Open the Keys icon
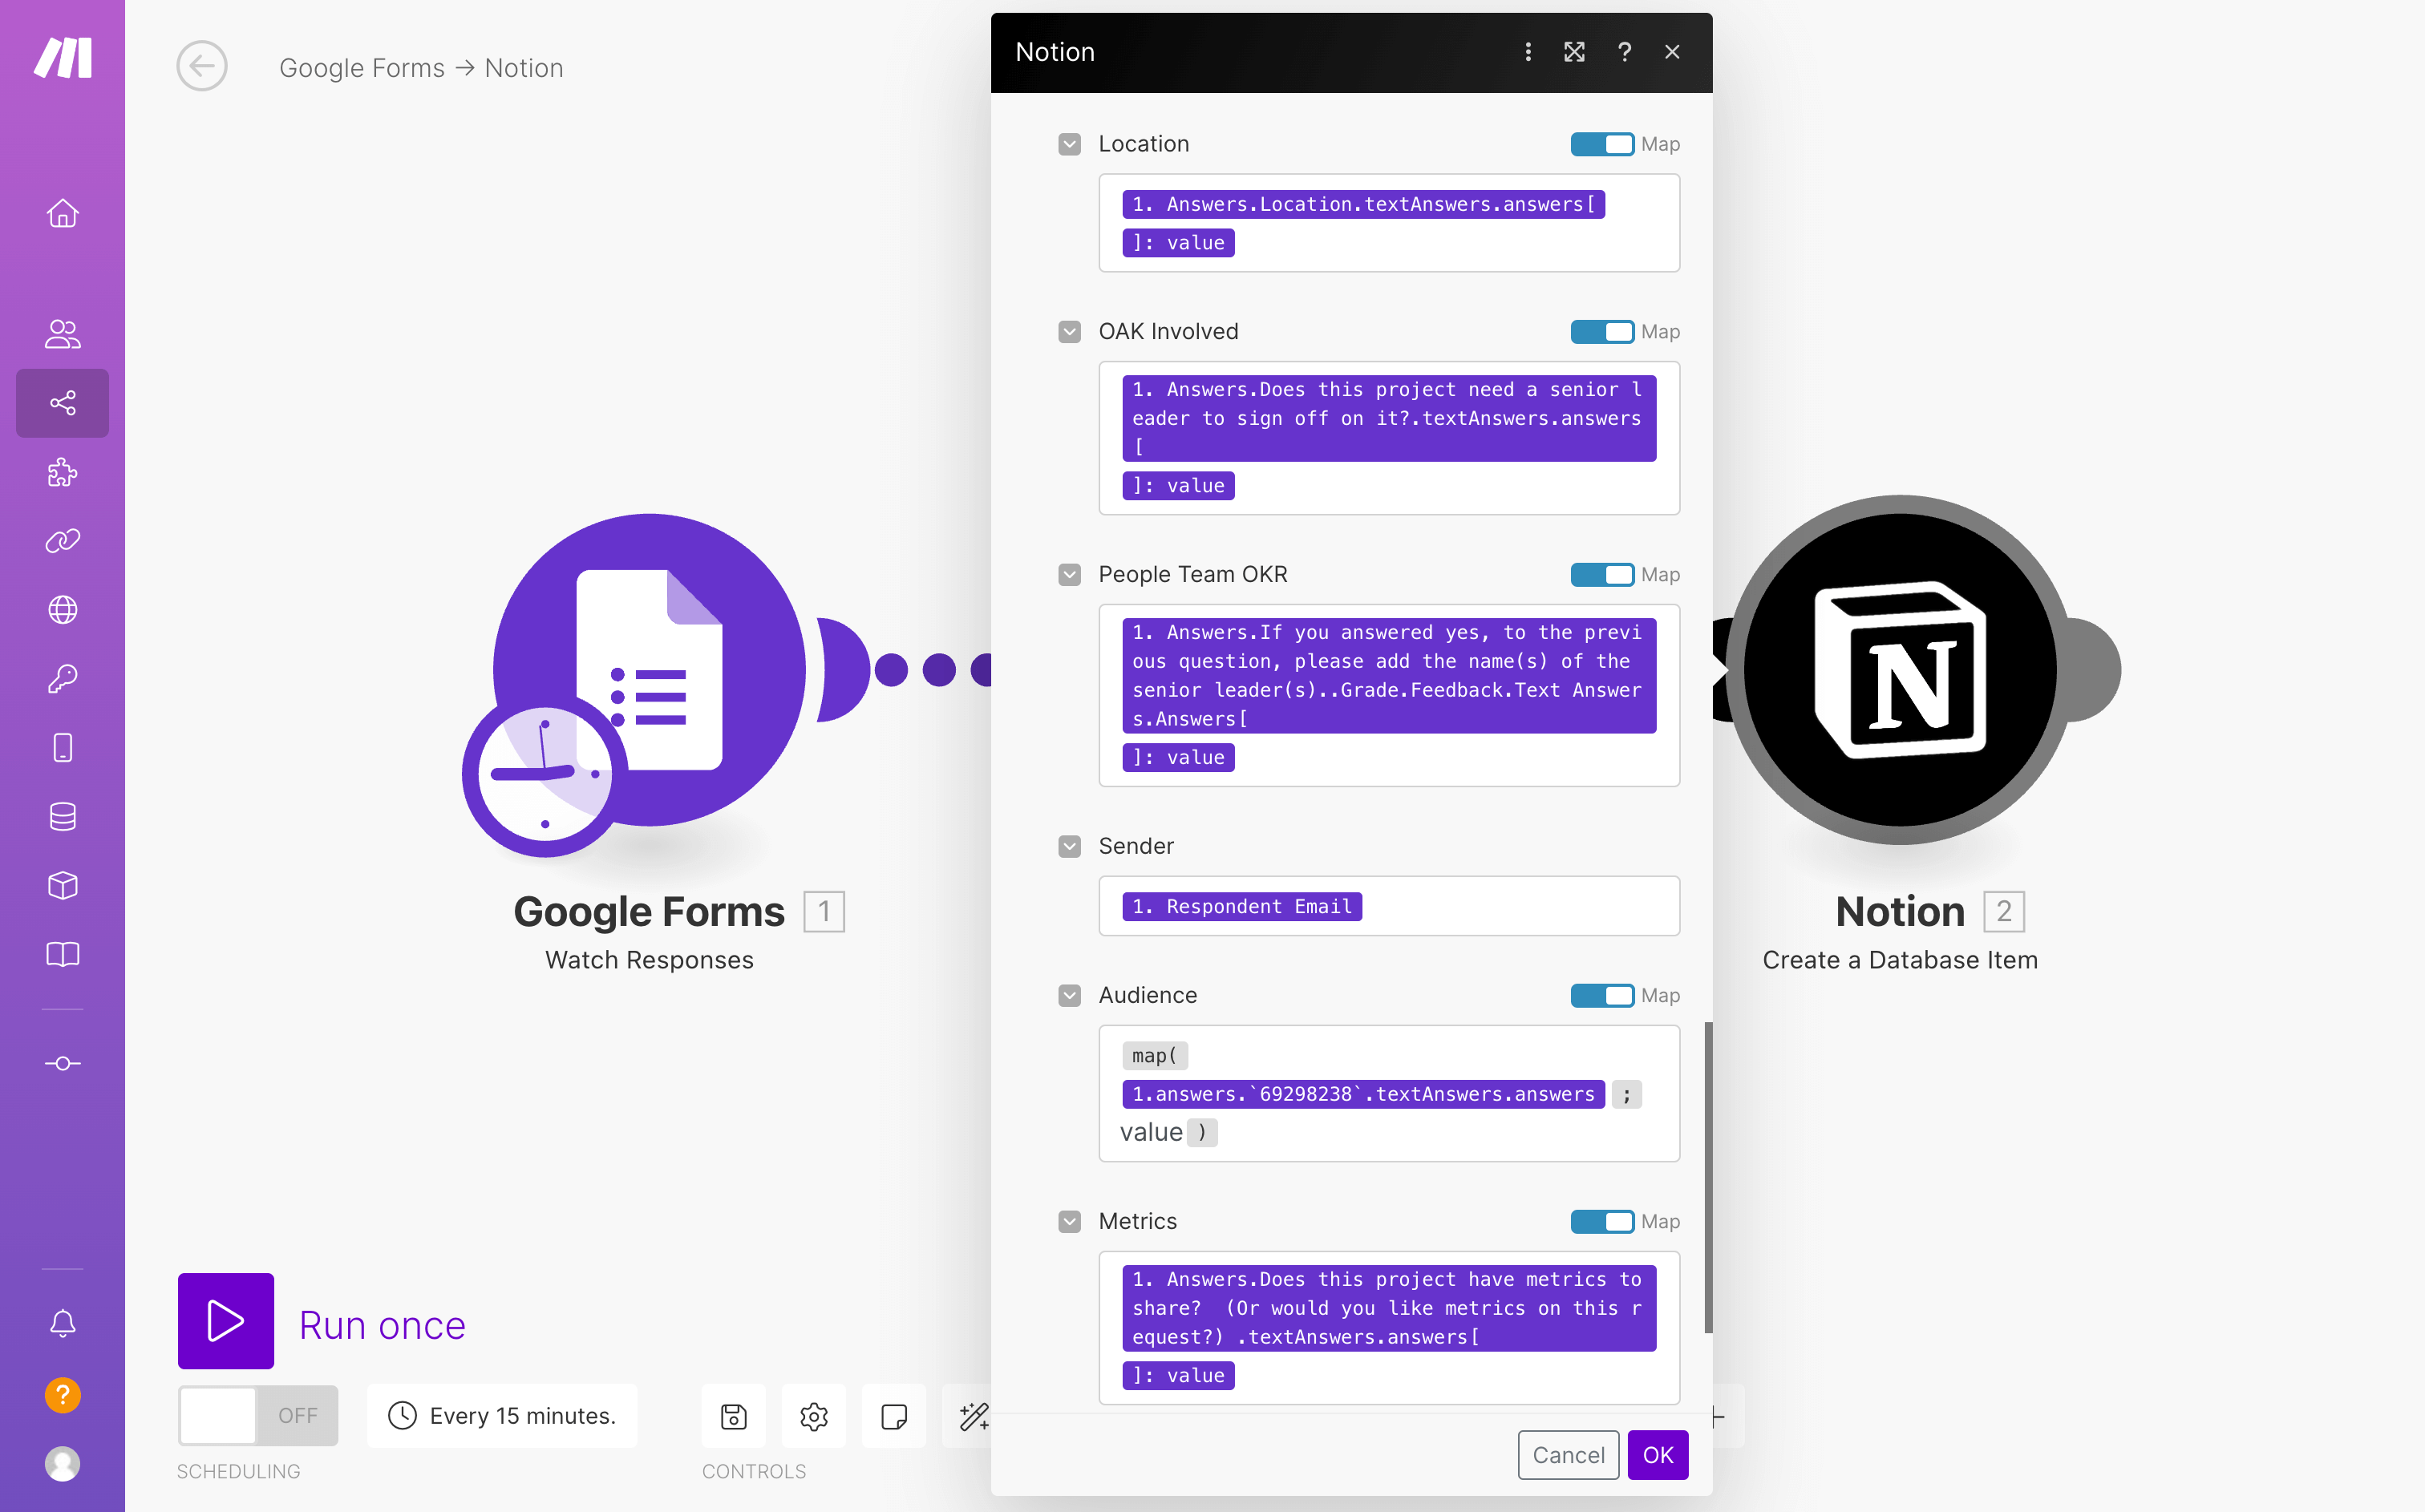Screen dimensions: 2425x1512 63,679
